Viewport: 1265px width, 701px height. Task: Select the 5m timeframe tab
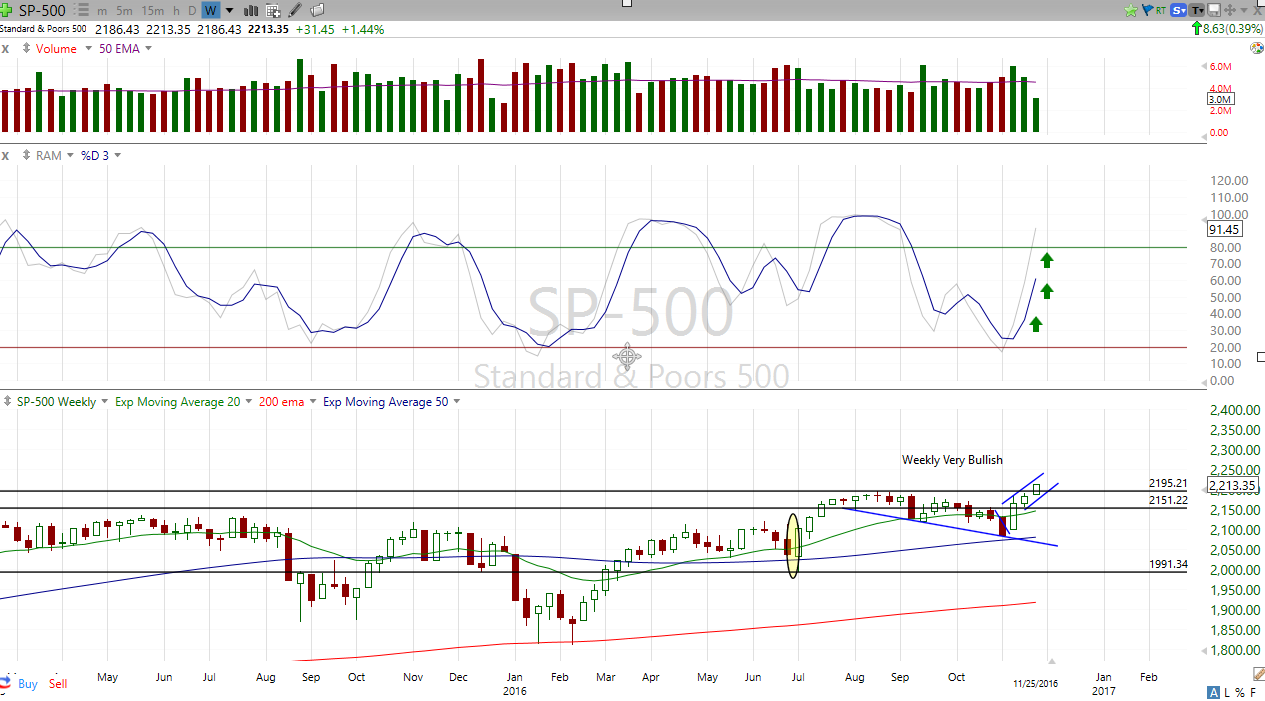(125, 10)
